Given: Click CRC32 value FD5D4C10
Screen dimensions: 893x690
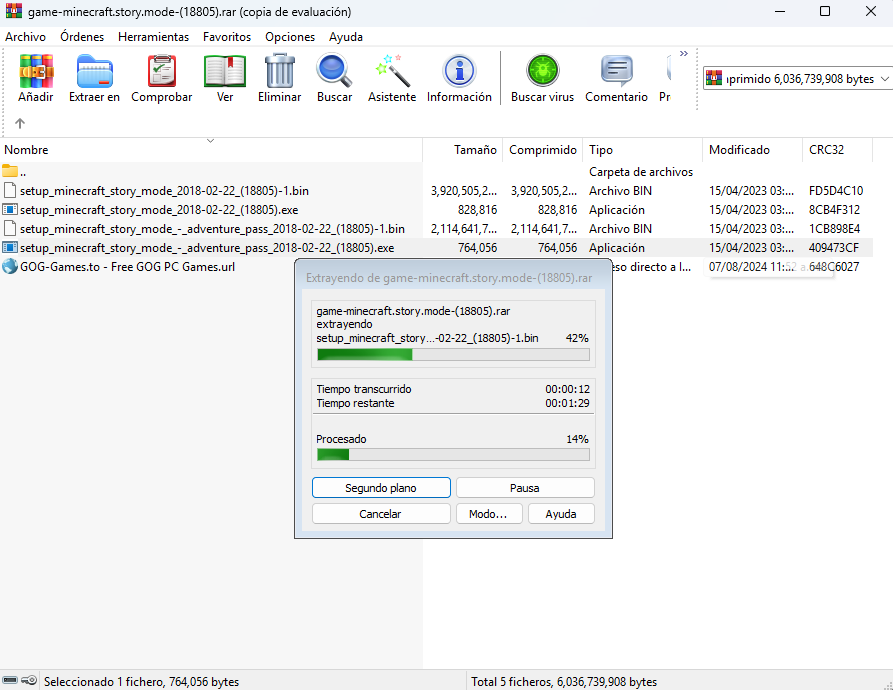Looking at the screenshot, I should click(x=835, y=191).
